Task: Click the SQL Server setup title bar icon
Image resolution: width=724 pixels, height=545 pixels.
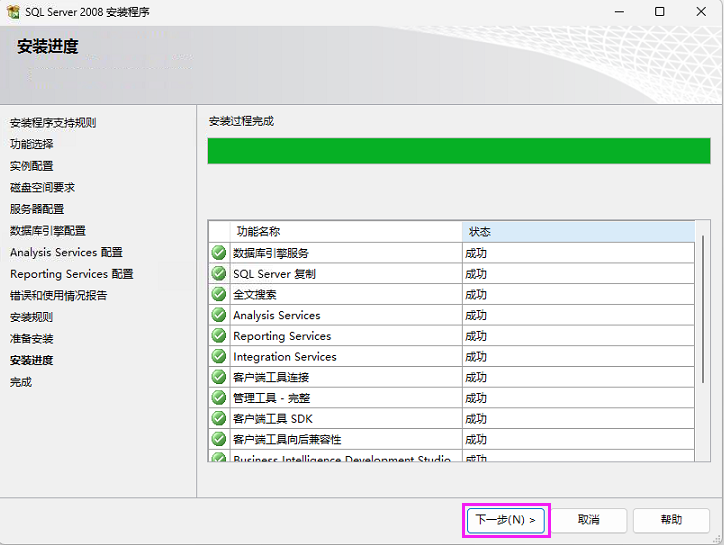Action: pyautogui.click(x=13, y=12)
